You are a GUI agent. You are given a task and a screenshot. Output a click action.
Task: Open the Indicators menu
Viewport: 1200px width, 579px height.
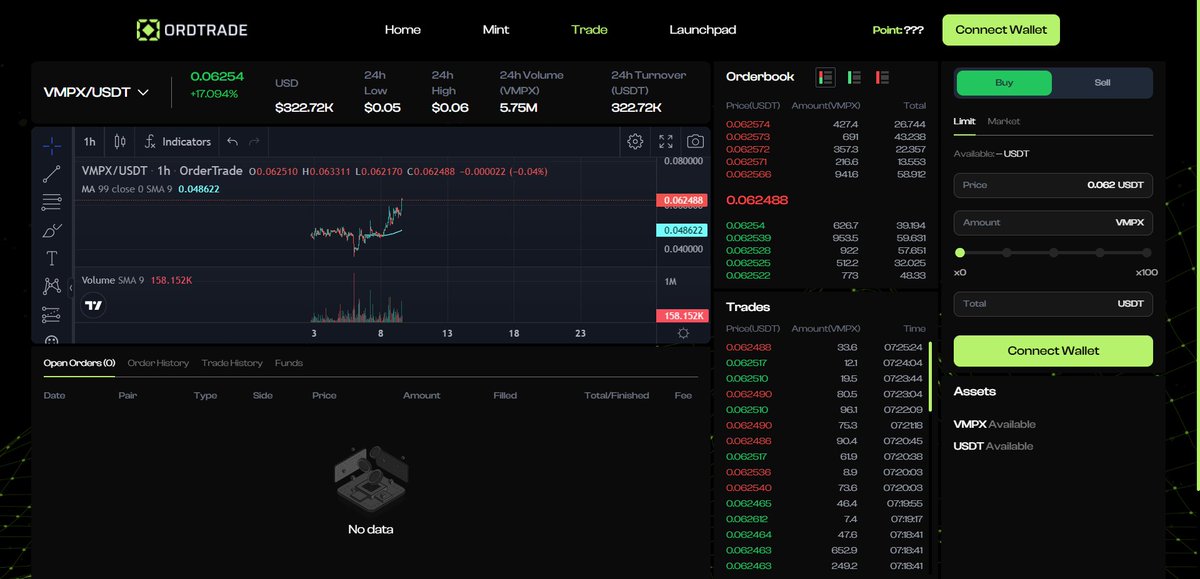click(x=178, y=142)
